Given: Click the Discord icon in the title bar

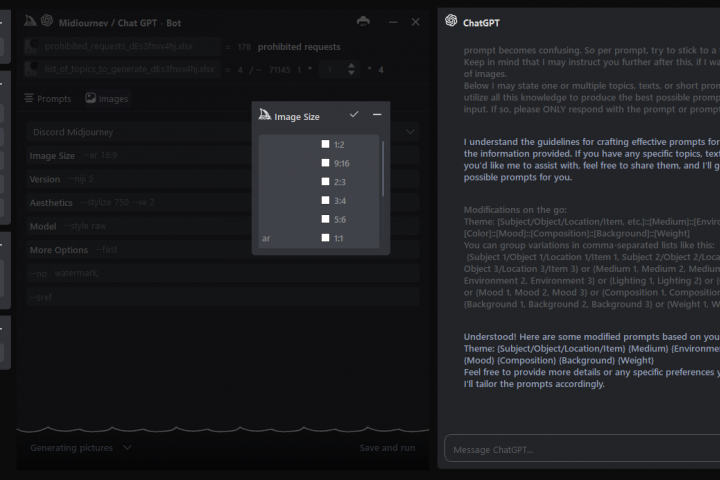Looking at the screenshot, I should coord(363,21).
